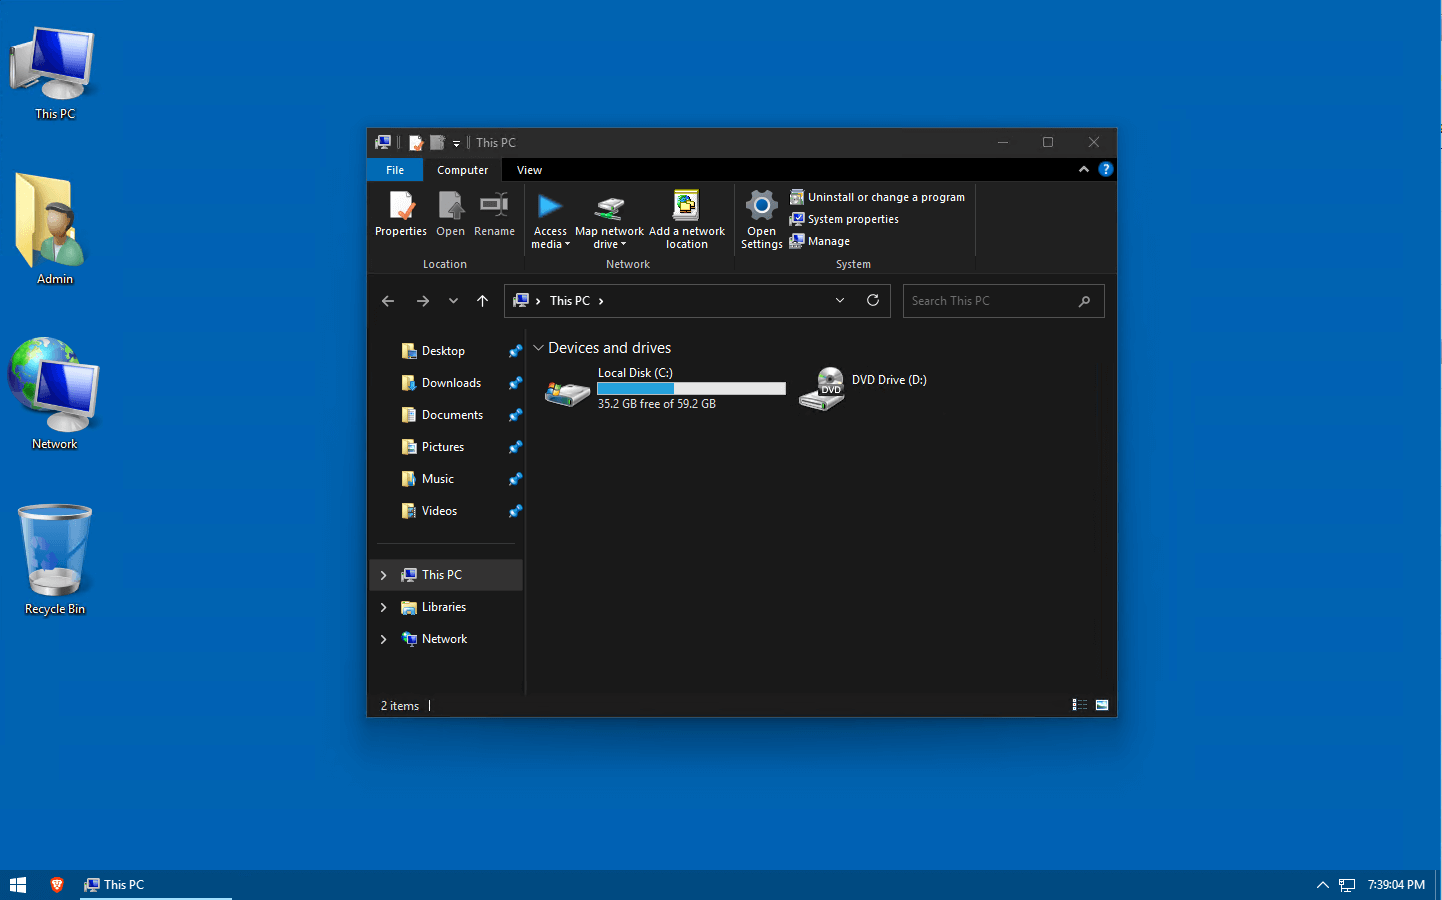
Task: Open the recent locations dropdown
Action: tap(453, 301)
